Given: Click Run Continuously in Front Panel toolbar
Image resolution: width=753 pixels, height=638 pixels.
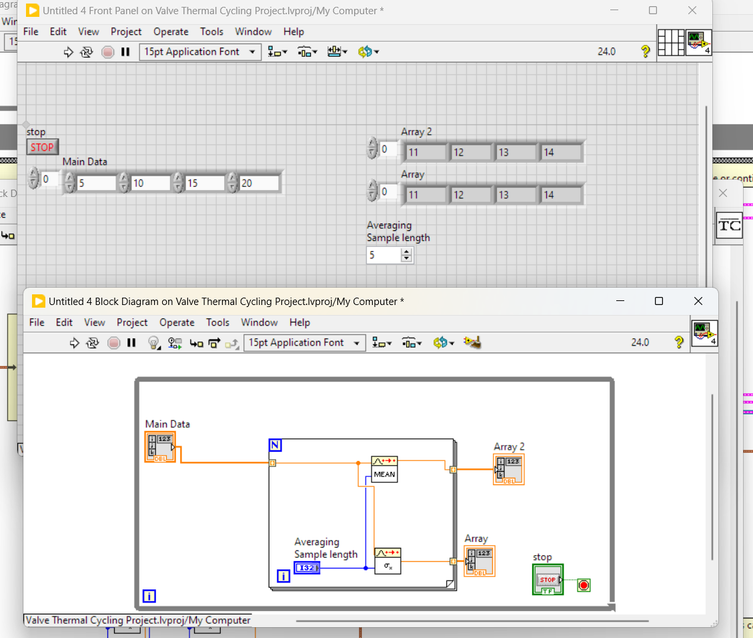Looking at the screenshot, I should pos(86,52).
